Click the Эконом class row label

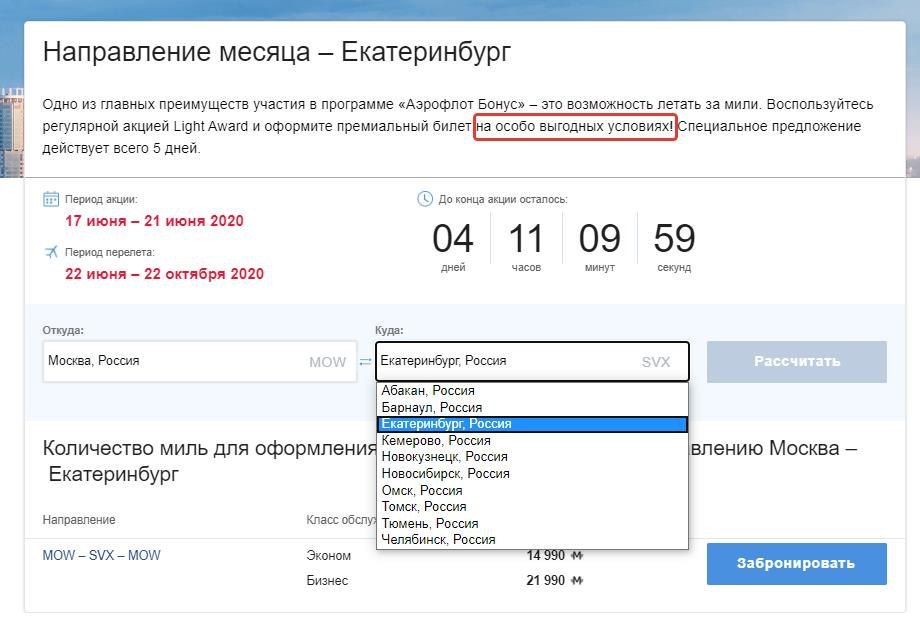[329, 556]
